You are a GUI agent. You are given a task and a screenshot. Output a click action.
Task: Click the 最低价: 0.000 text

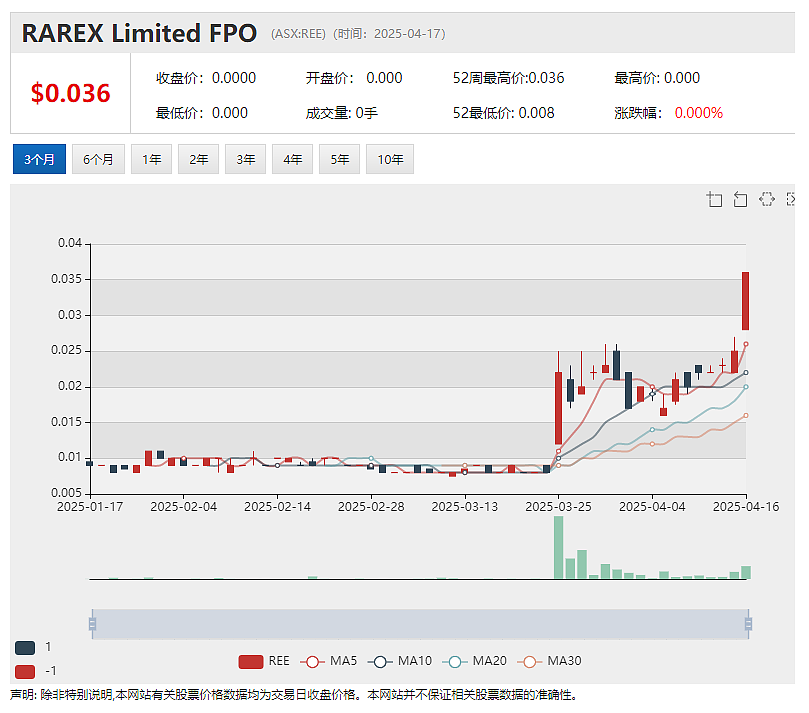click(x=202, y=113)
